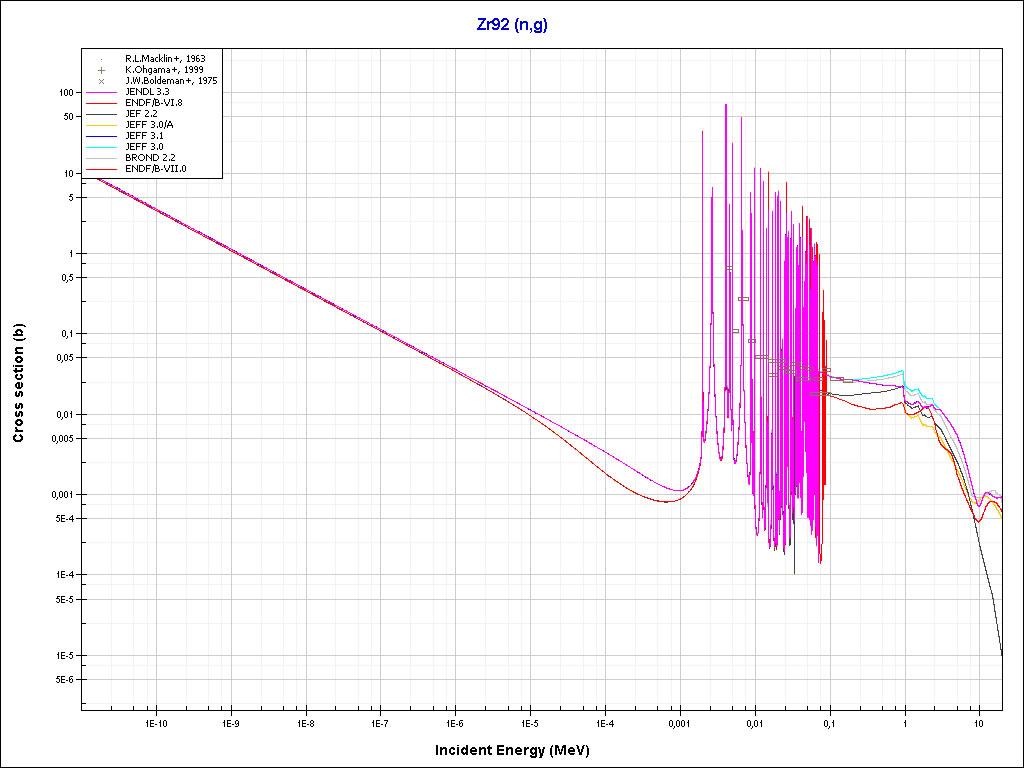The height and width of the screenshot is (768, 1024).
Task: Click the Incident Energy (MeV) axis label
Action: point(519,750)
